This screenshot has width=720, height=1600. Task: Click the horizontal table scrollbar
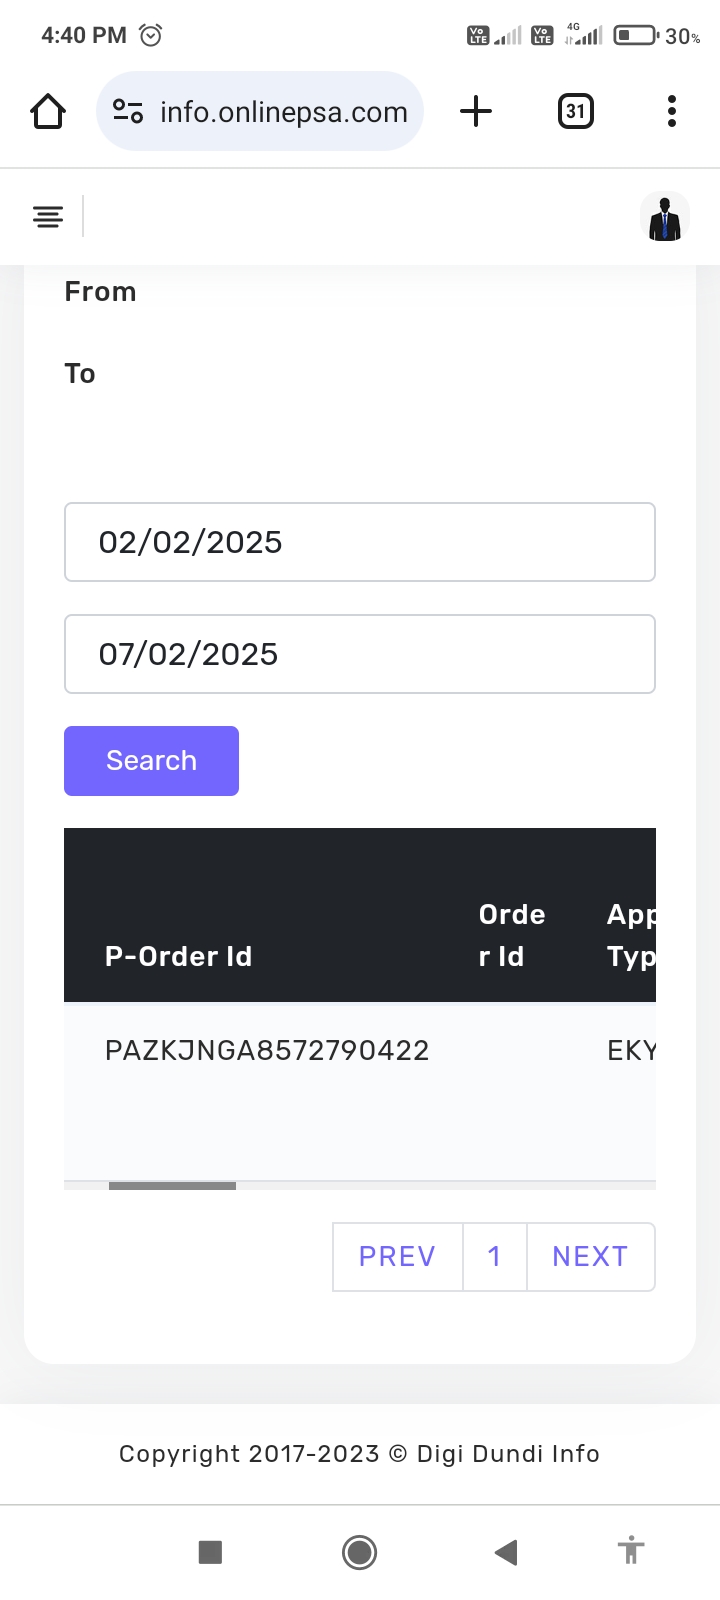172,1186
